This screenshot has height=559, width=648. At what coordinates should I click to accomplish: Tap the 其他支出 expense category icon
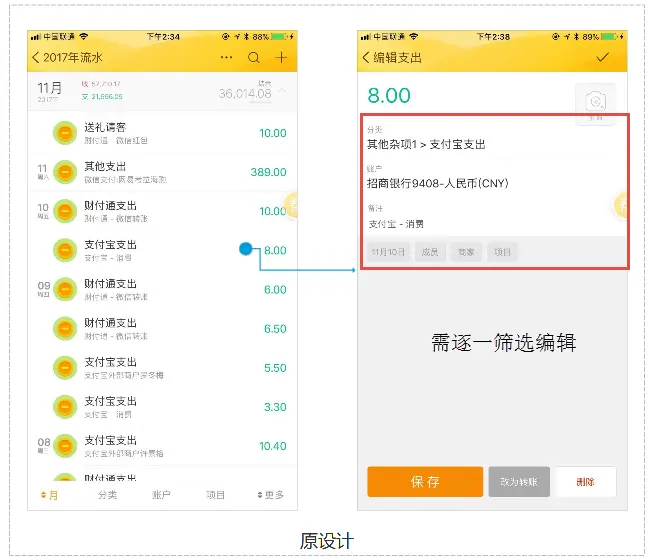click(x=65, y=172)
